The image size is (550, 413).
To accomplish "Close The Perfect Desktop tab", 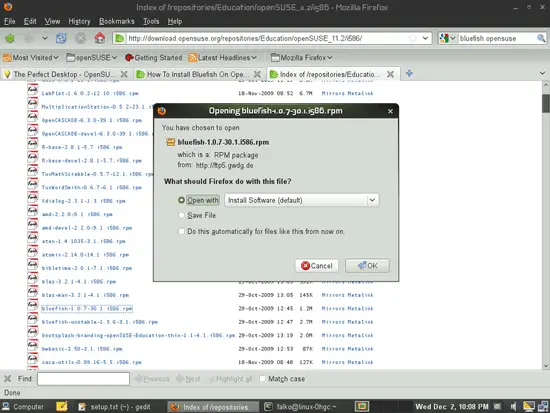I will point(124,74).
